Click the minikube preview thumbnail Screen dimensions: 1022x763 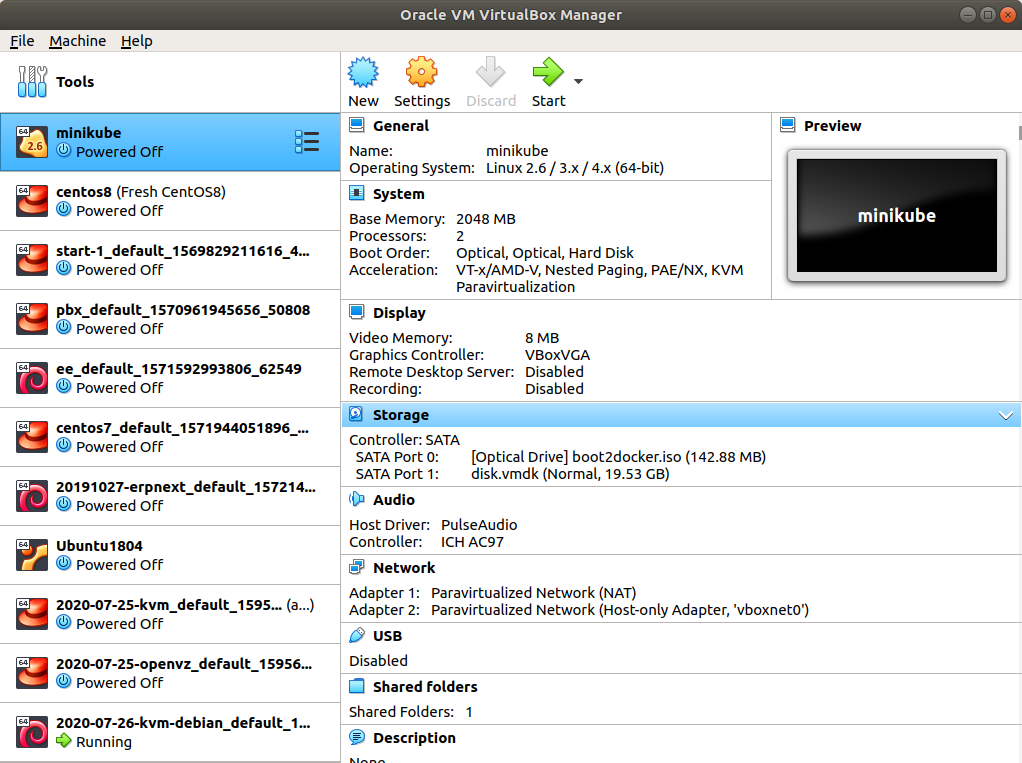coord(895,215)
